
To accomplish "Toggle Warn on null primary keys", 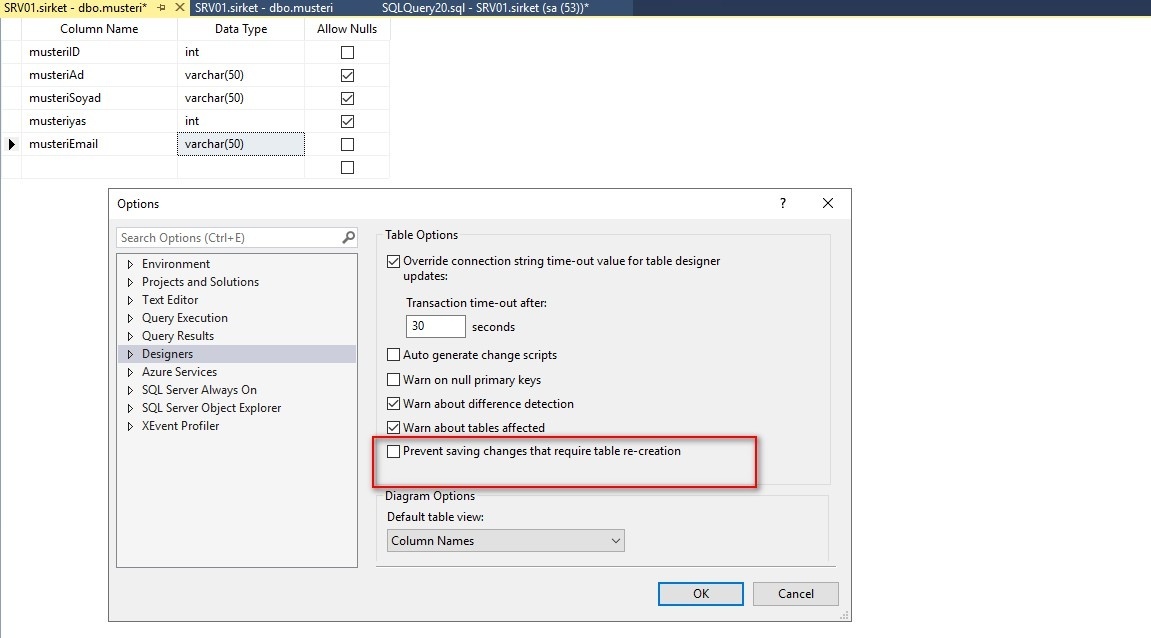I will [393, 380].
